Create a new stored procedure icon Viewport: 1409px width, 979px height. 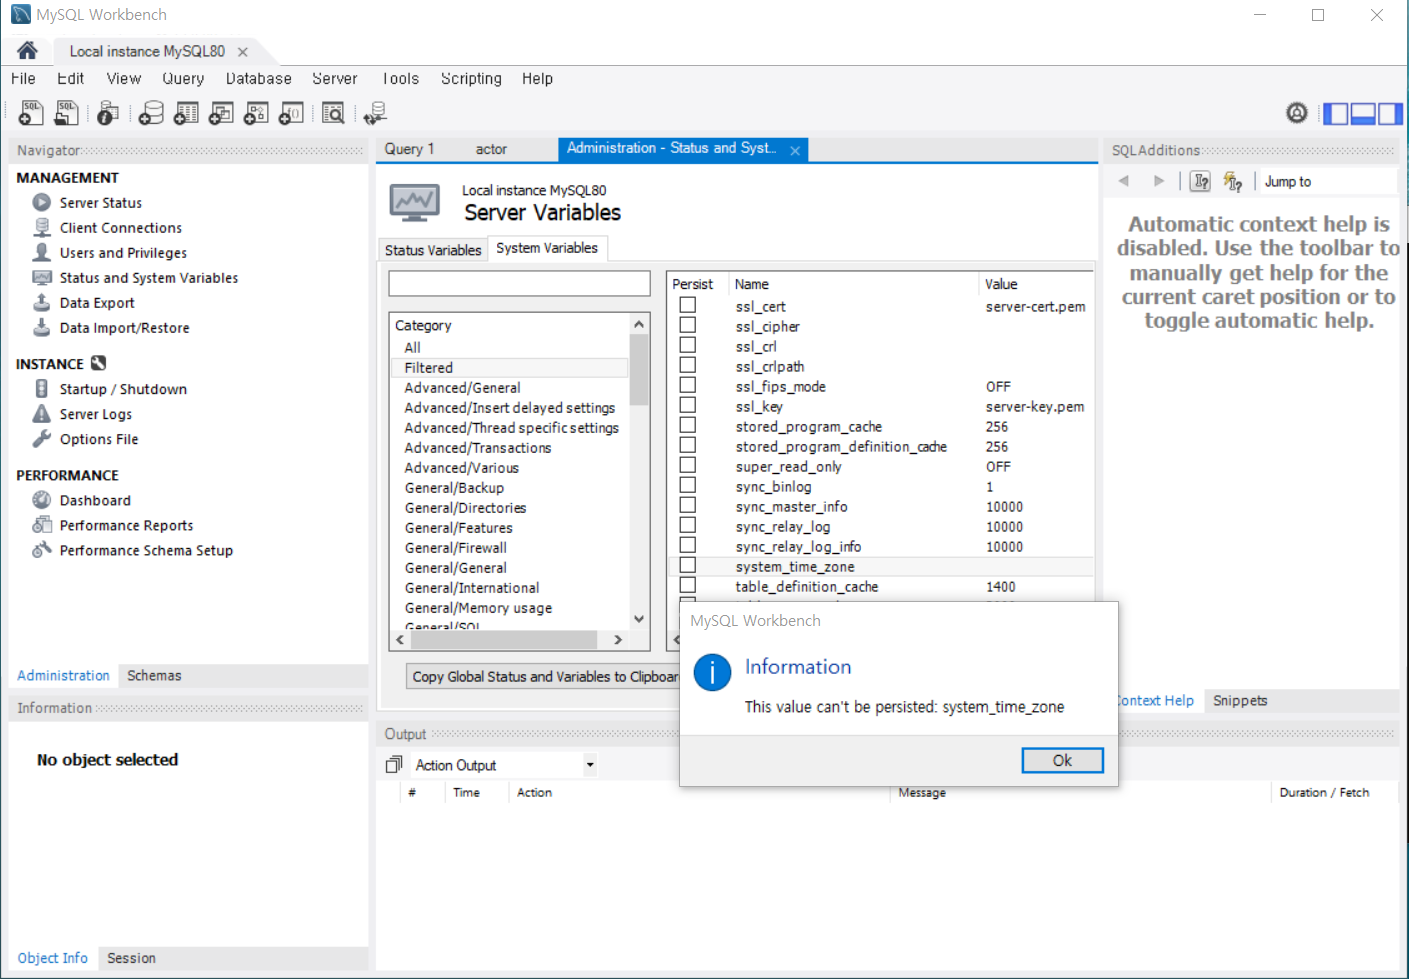pos(256,113)
